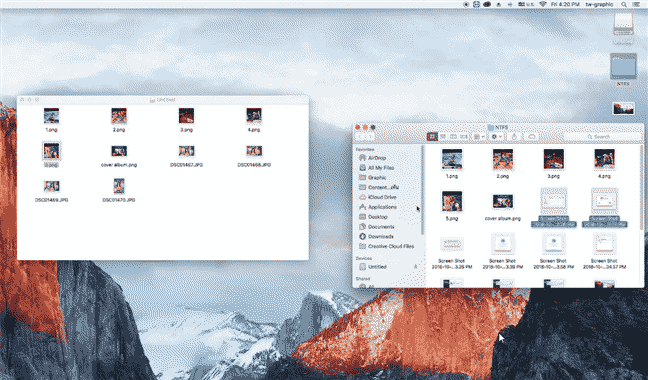Image resolution: width=648 pixels, height=380 pixels.
Task: Open the U.S. input source menu
Action: click(526, 4)
